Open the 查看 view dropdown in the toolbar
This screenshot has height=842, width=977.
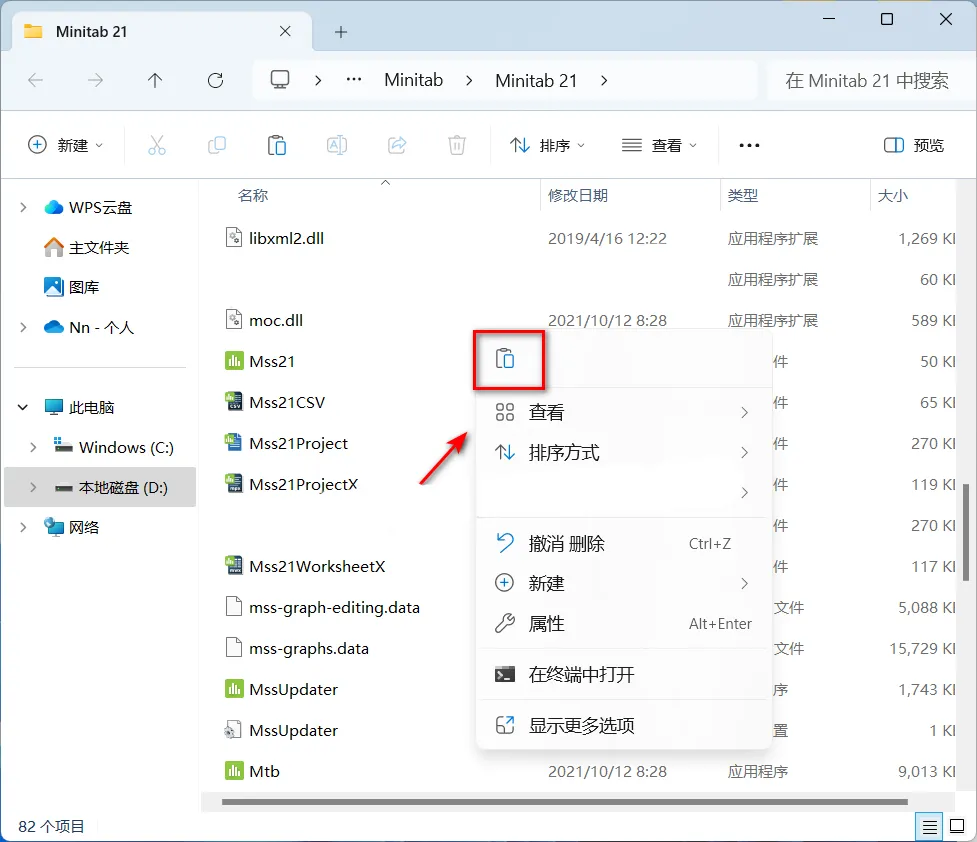[x=659, y=145]
